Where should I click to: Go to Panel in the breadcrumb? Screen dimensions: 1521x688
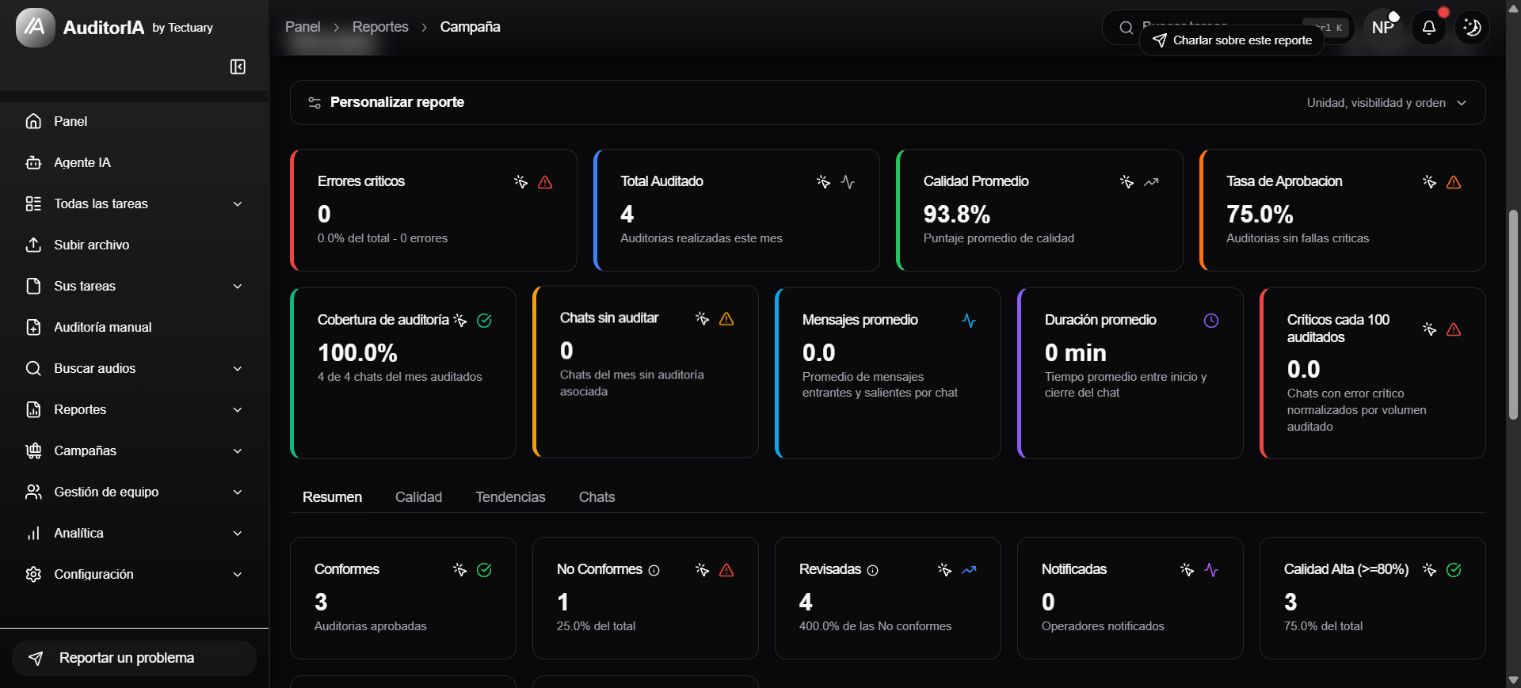point(302,27)
